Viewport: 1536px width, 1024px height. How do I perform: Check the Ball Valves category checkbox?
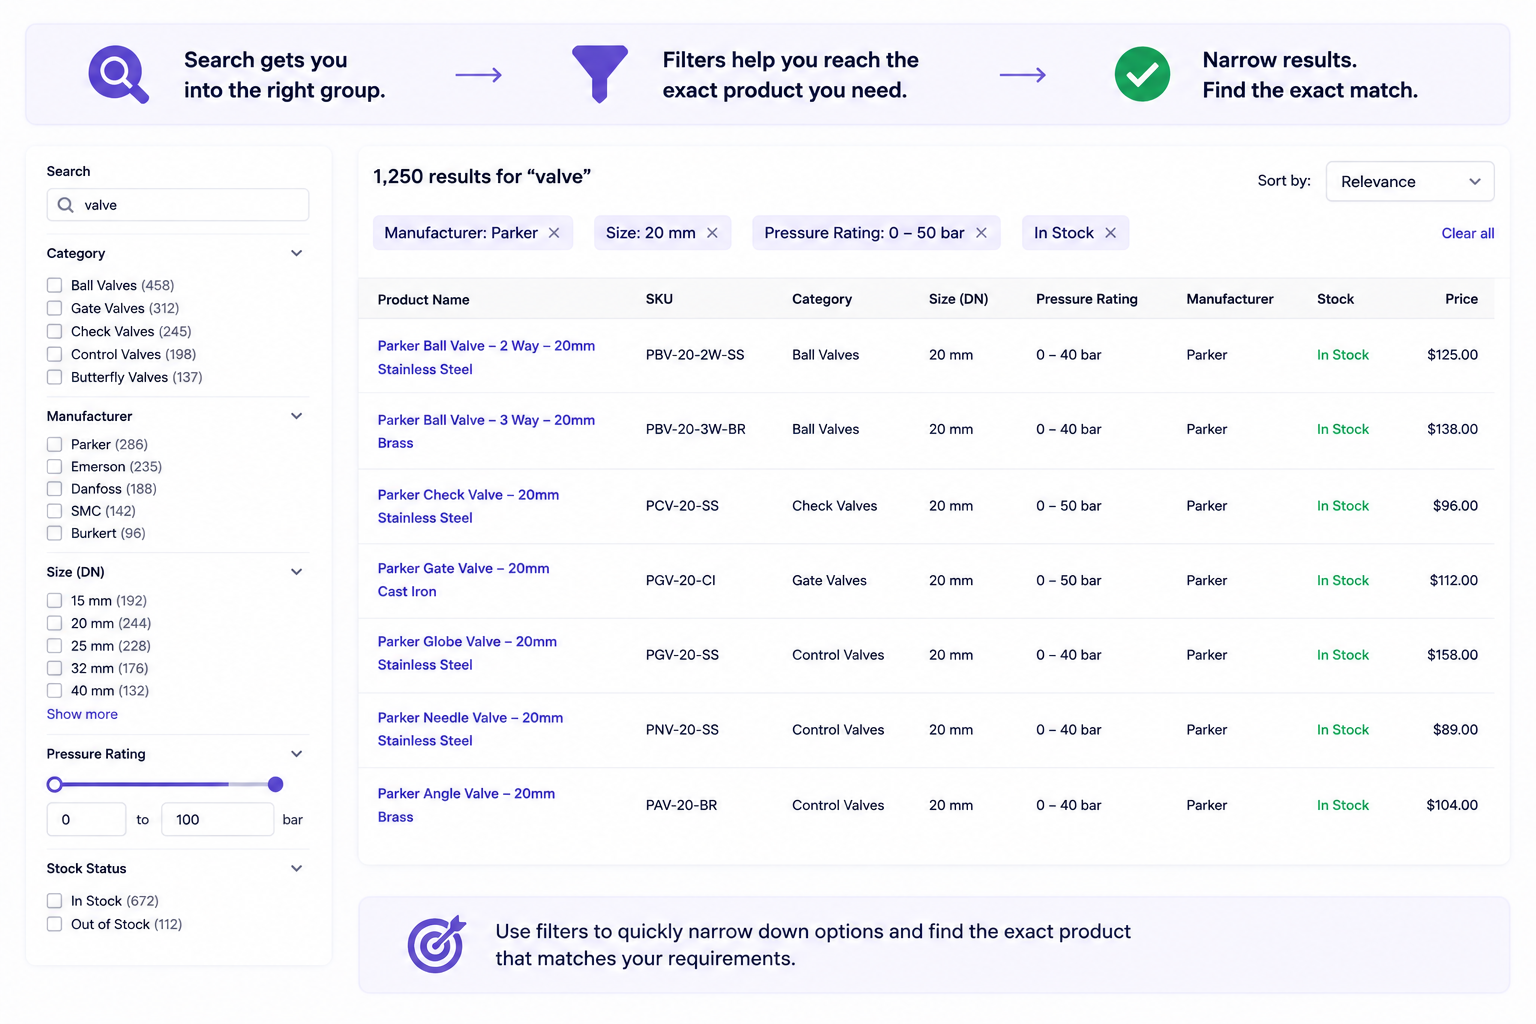[x=55, y=285]
